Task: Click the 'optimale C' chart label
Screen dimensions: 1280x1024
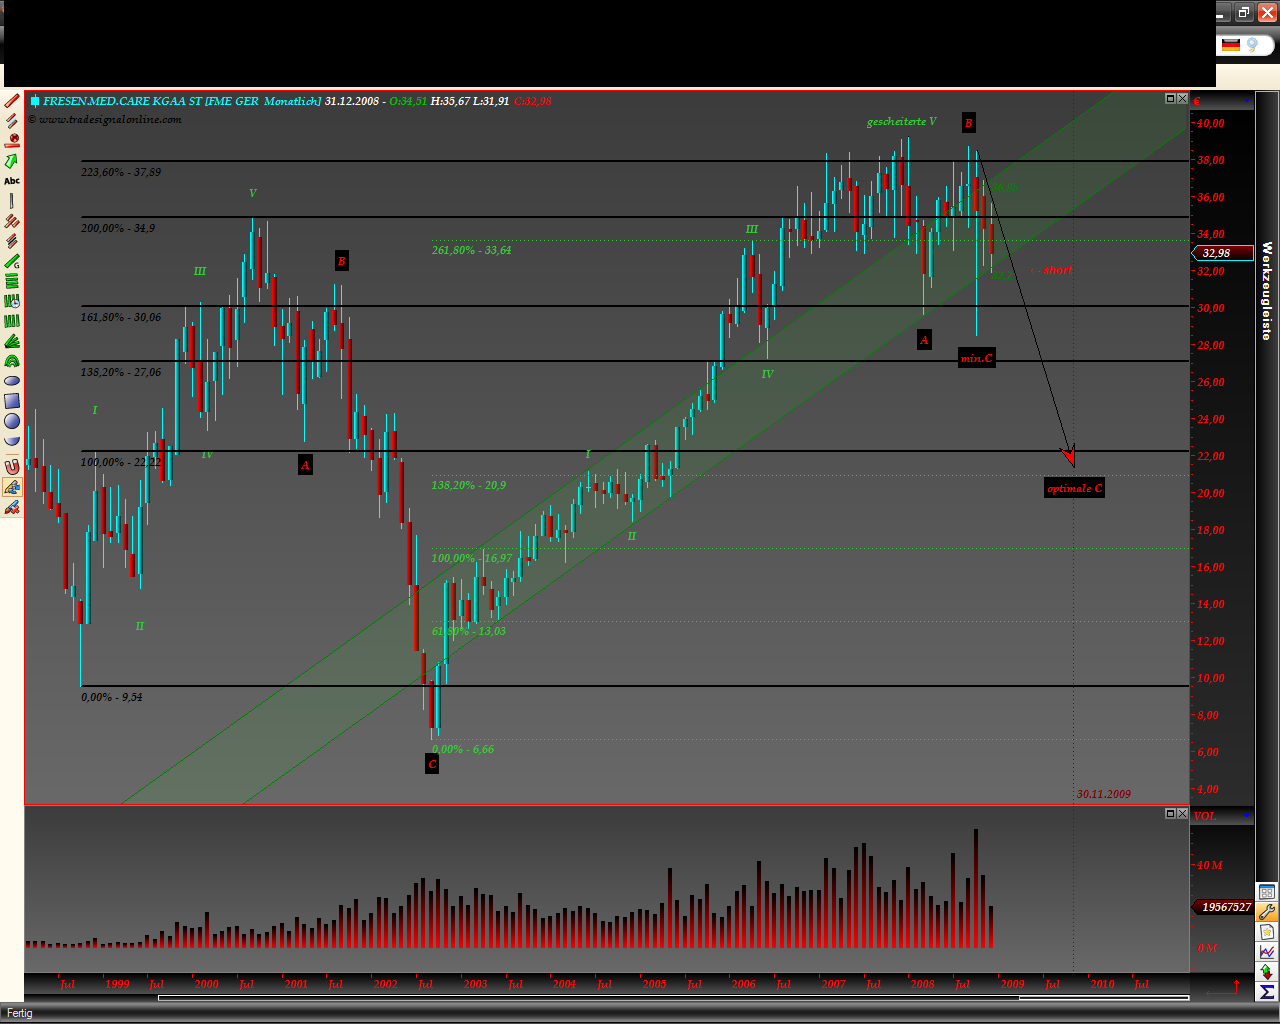Action: tap(1075, 488)
